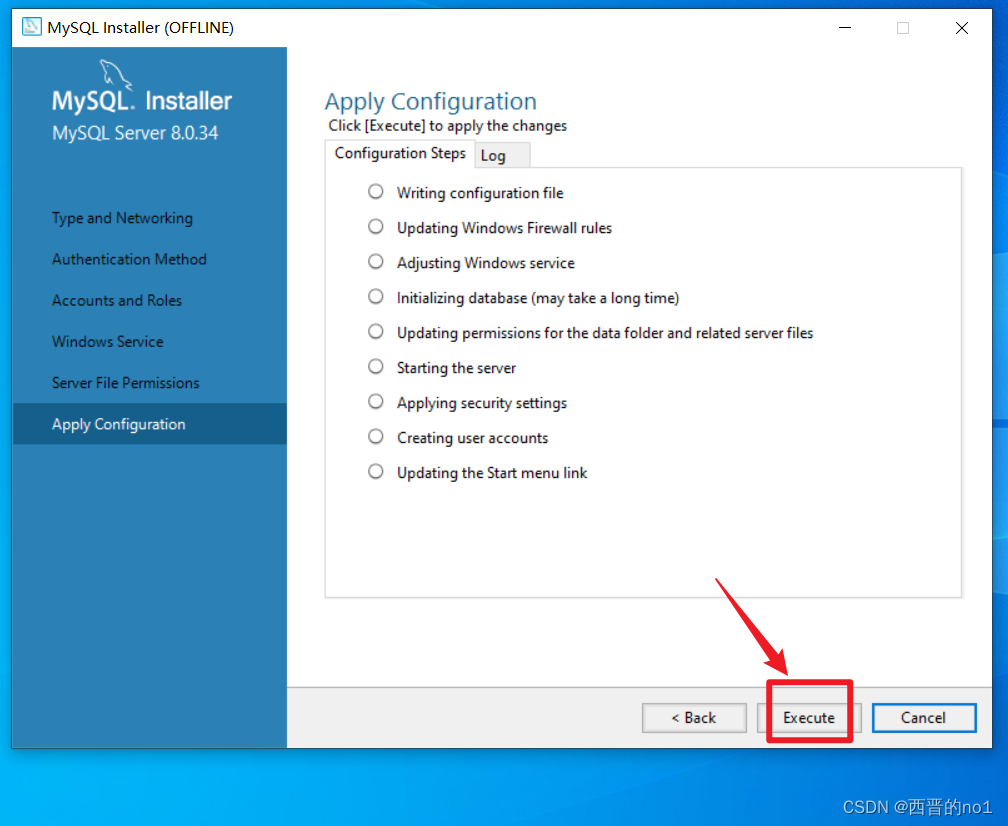This screenshot has width=1008, height=826.
Task: Click the MySQL Installer title bar icon
Action: click(32, 27)
